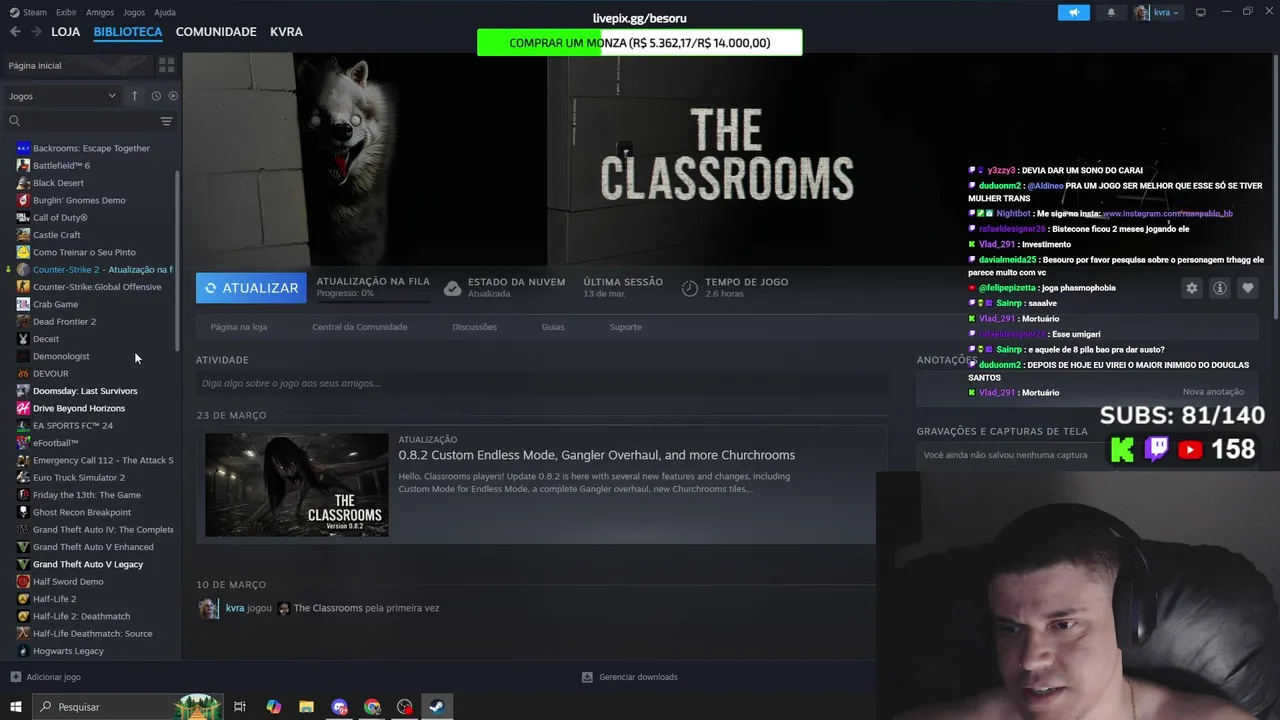Open the Windows Start menu

(x=15, y=707)
